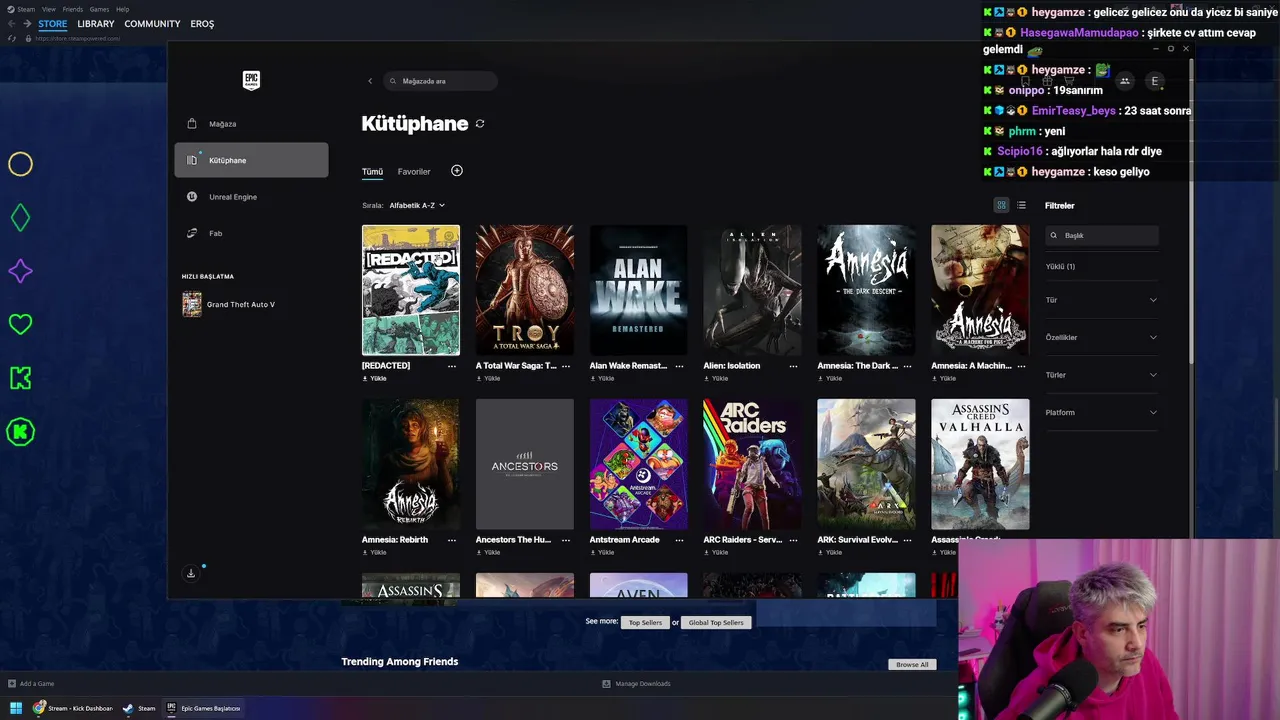The width and height of the screenshot is (1280, 720).
Task: Open options menu for A Total War Saga
Action: point(566,366)
